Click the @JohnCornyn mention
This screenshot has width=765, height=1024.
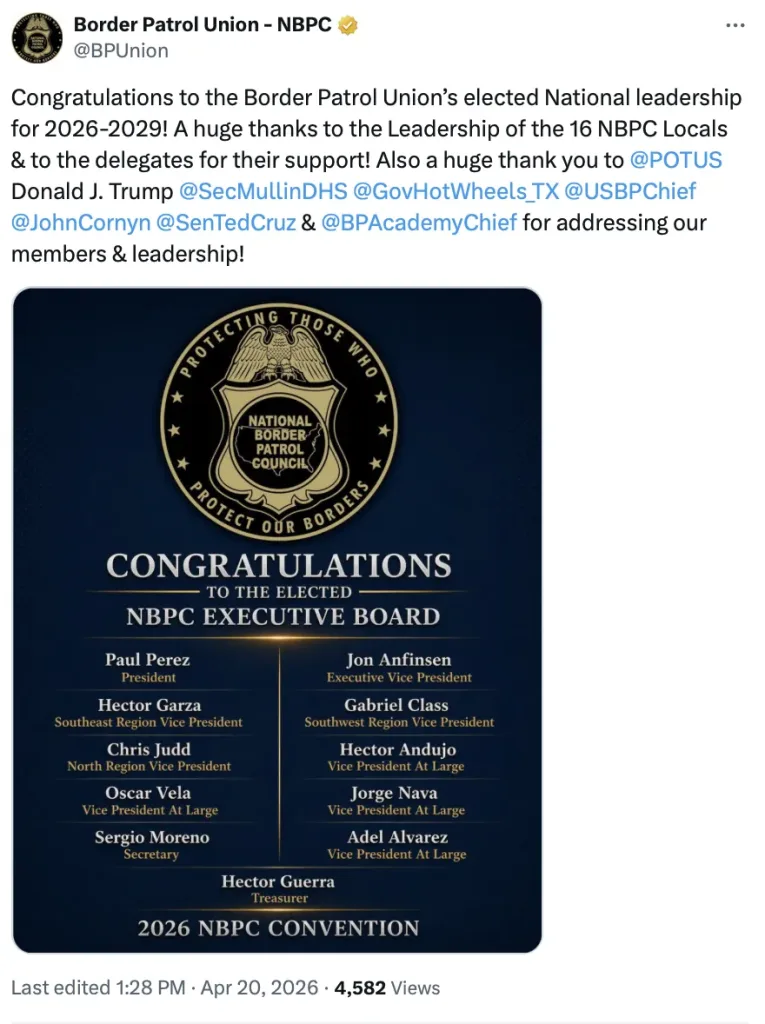coord(79,222)
